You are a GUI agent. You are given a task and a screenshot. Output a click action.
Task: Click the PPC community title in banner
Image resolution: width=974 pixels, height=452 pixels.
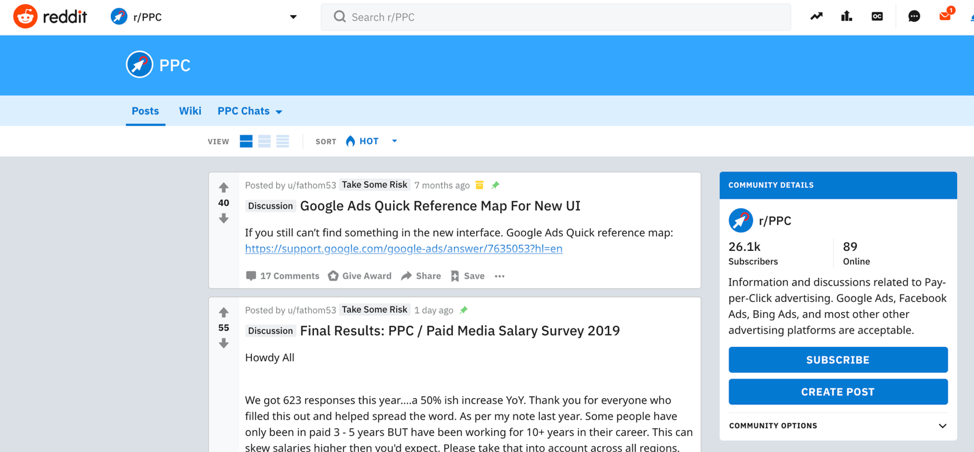pyautogui.click(x=175, y=65)
